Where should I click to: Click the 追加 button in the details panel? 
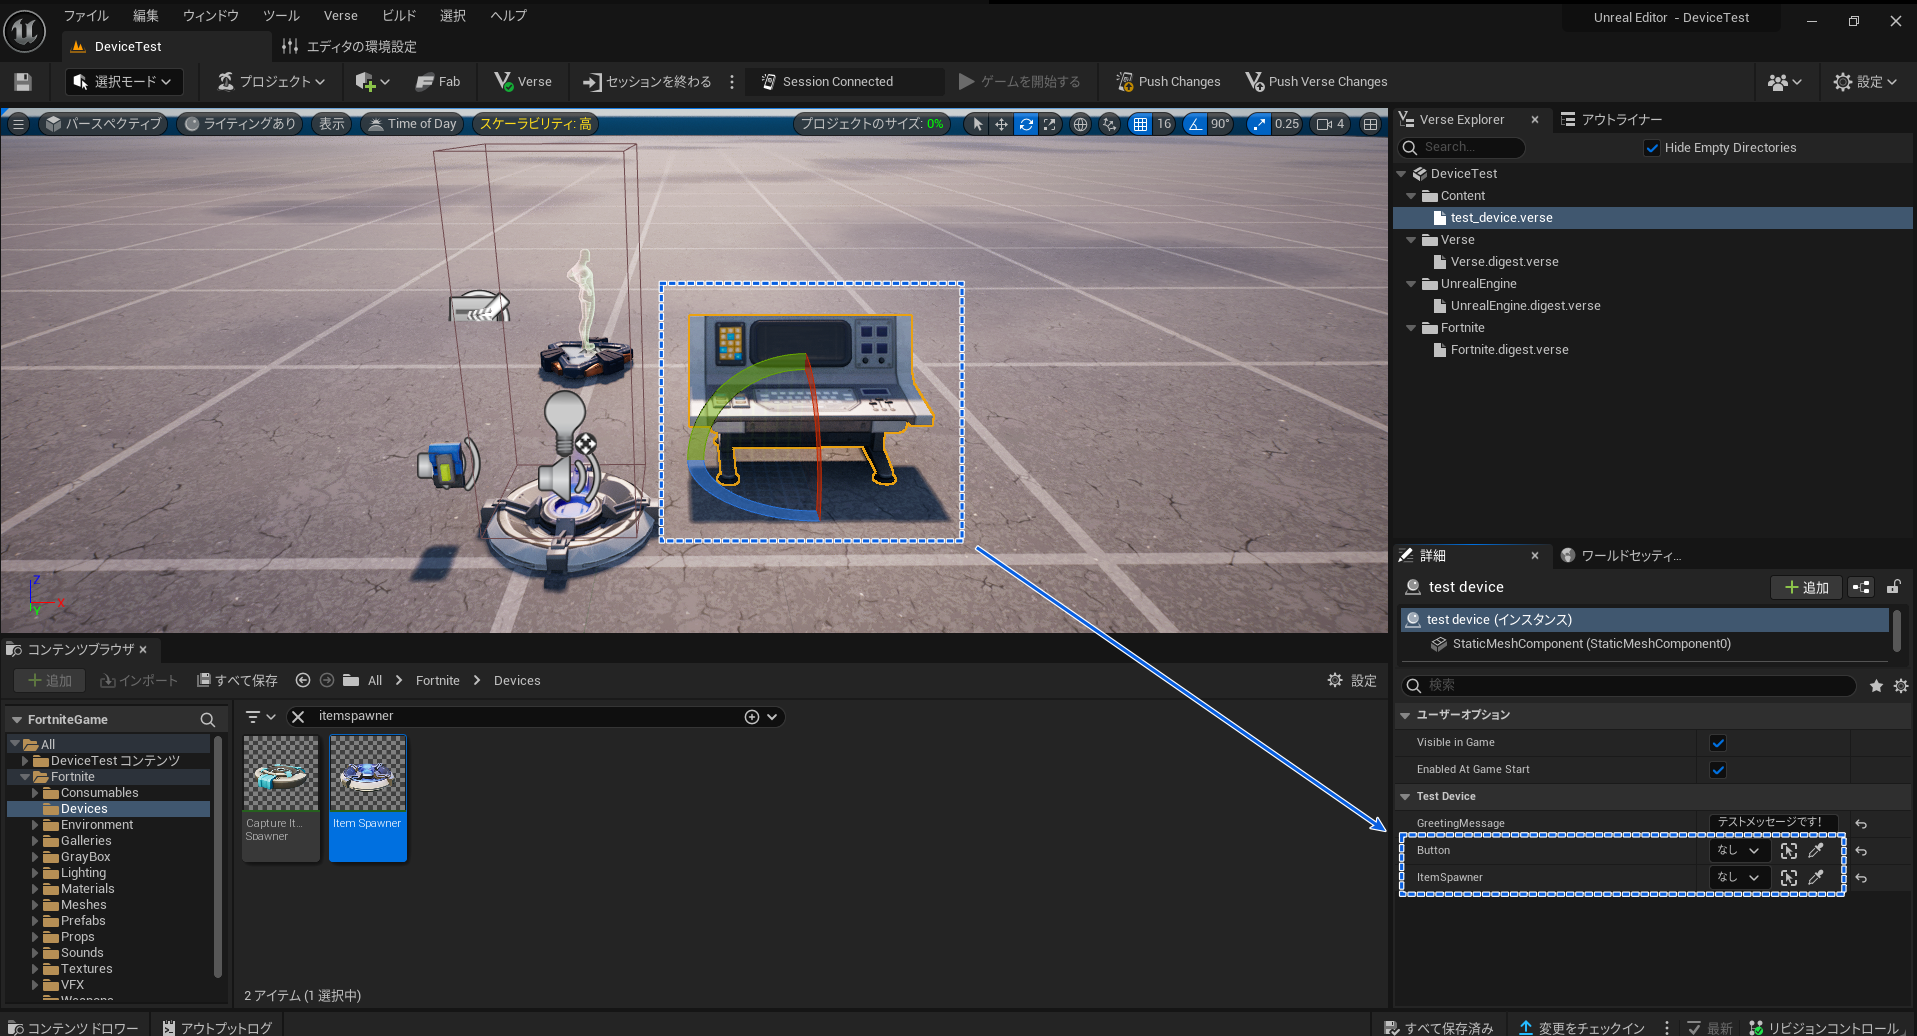1805,587
